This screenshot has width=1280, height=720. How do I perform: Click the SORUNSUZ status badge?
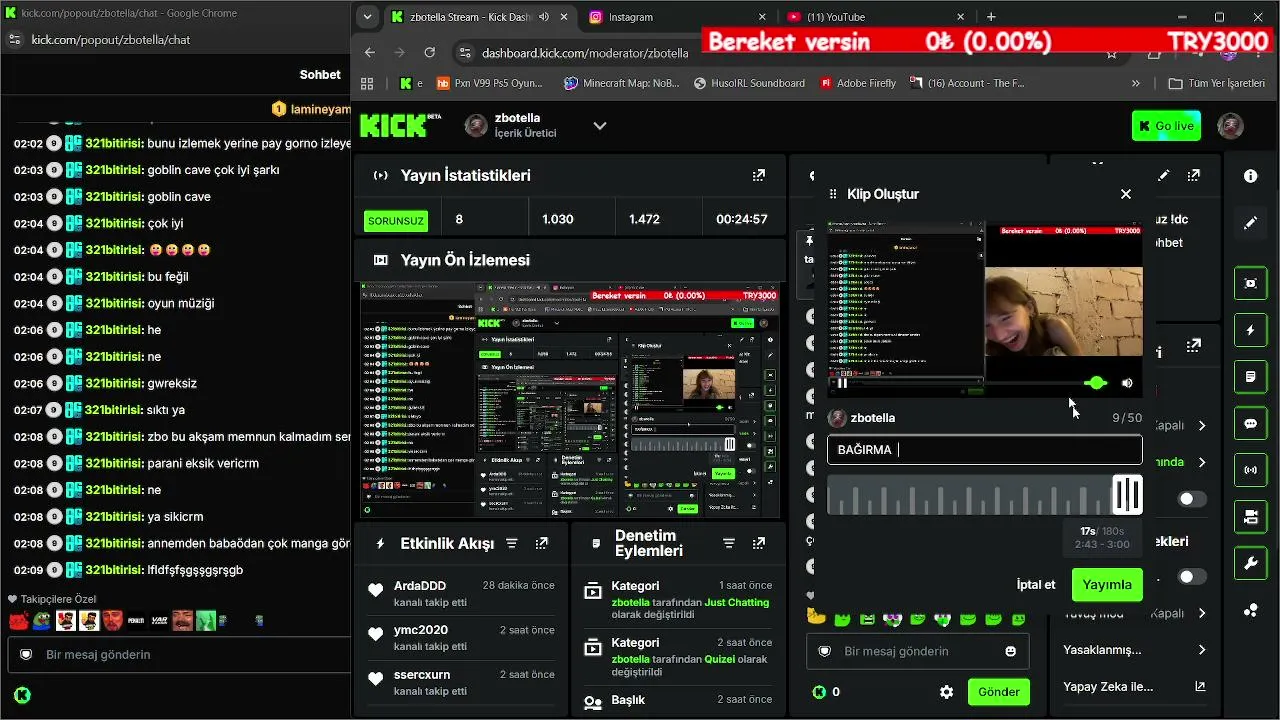pyautogui.click(x=396, y=220)
